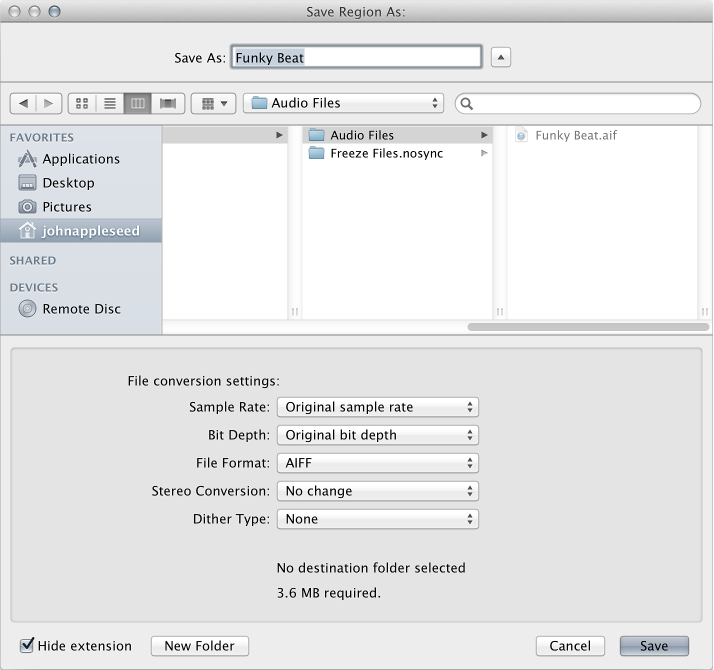Open Applications in the sidebar
The width and height of the screenshot is (714, 670).
tap(81, 159)
